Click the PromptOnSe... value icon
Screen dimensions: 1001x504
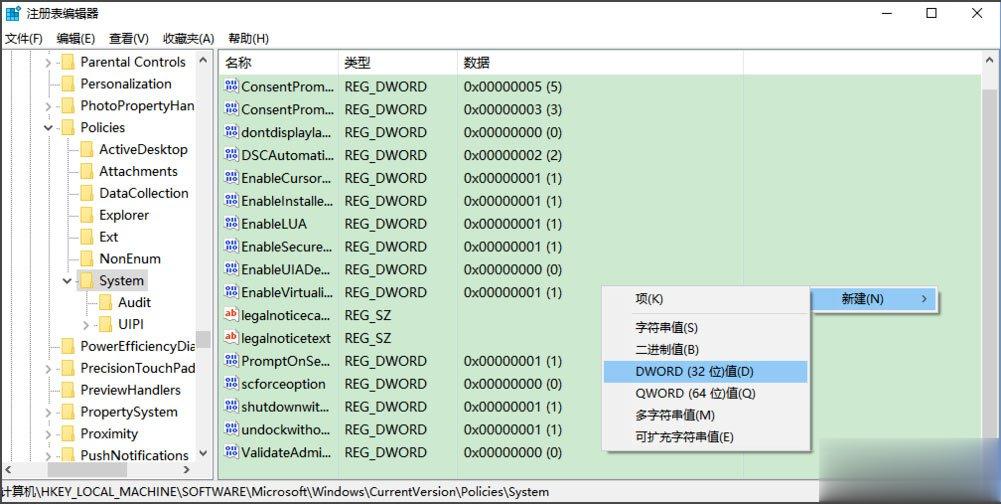231,361
